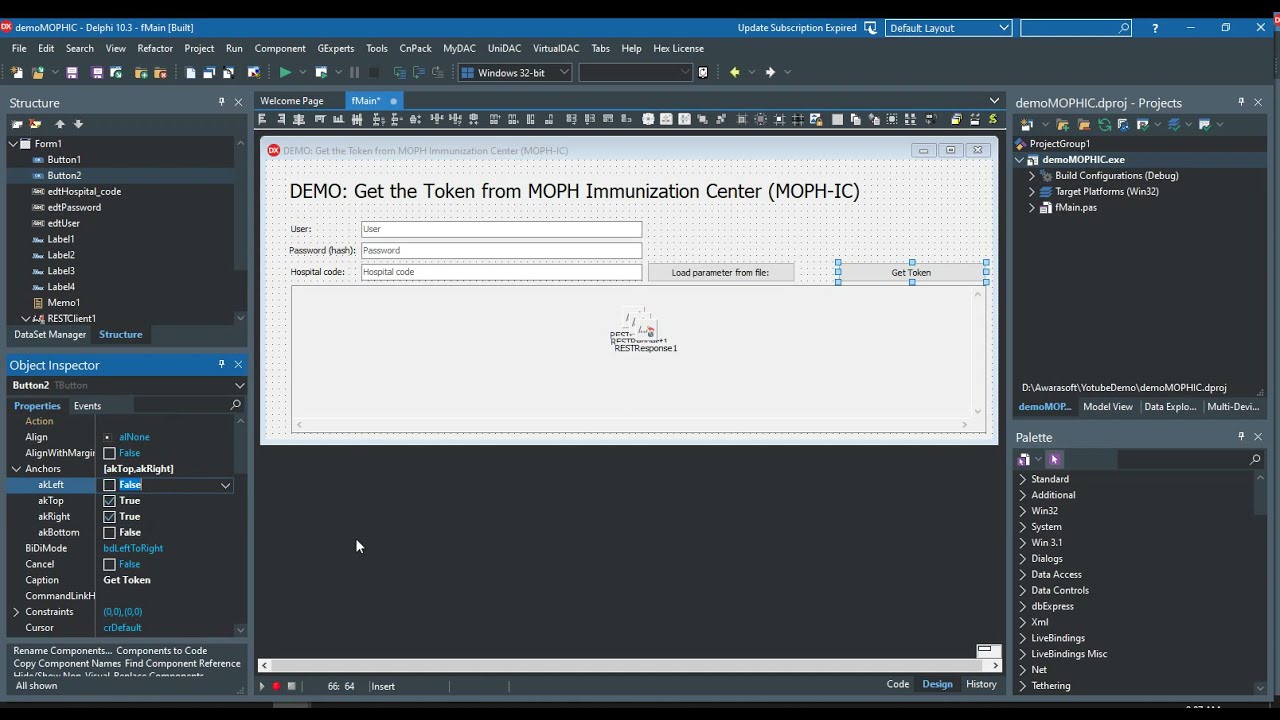Expand the Data Access palette category
This screenshot has height=720, width=1280.
(x=1023, y=575)
